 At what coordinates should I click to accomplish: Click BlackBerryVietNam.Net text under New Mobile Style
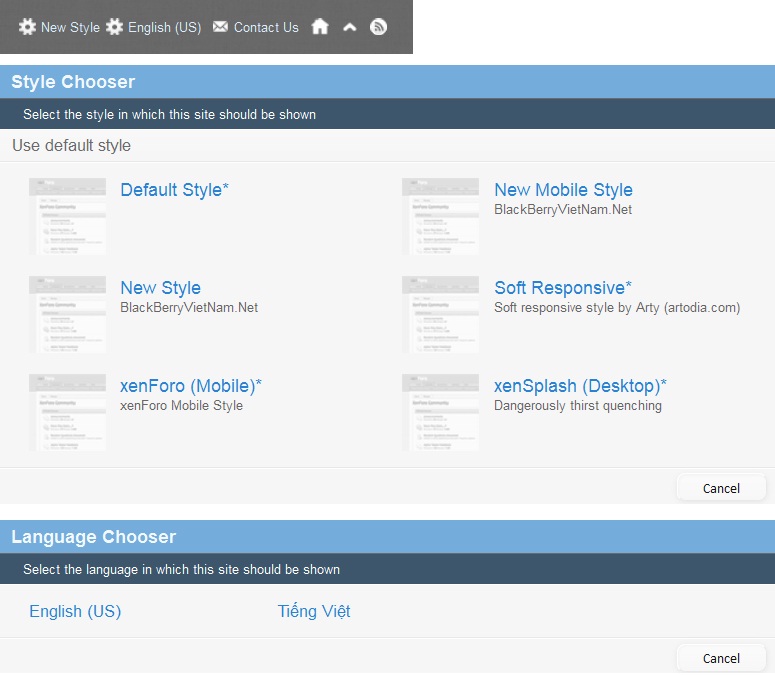[x=563, y=210]
